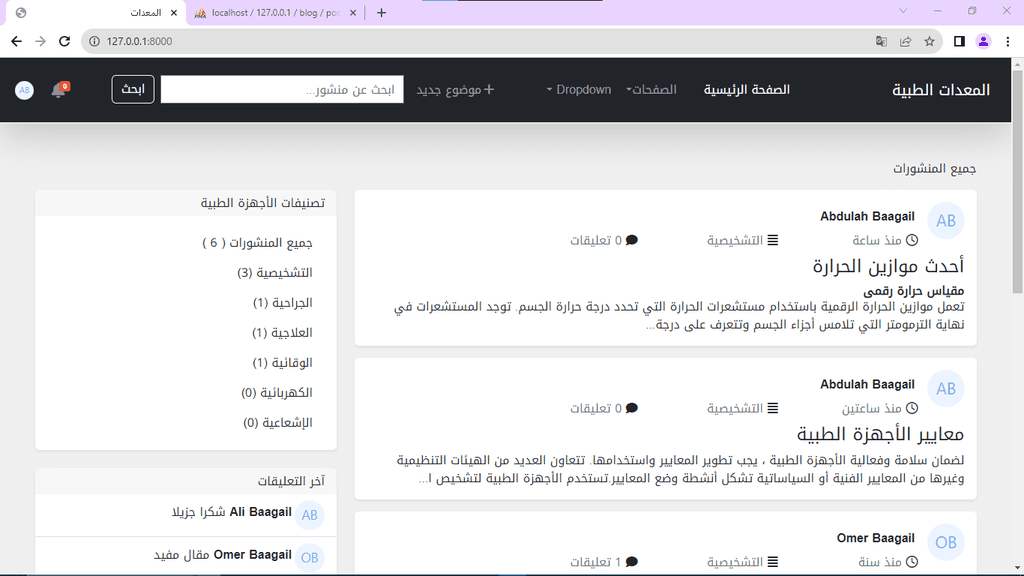Select category العلاجية (1)

(282, 332)
